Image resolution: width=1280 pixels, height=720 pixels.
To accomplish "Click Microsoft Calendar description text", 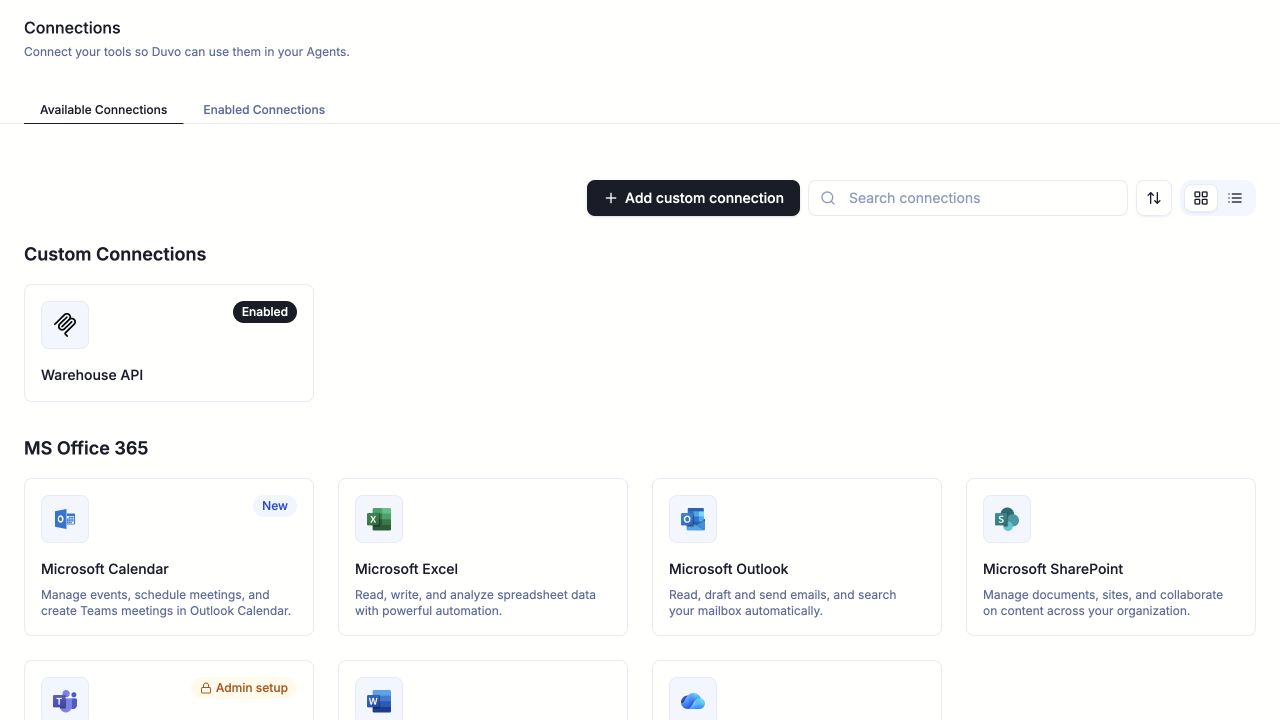I will tap(166, 603).
